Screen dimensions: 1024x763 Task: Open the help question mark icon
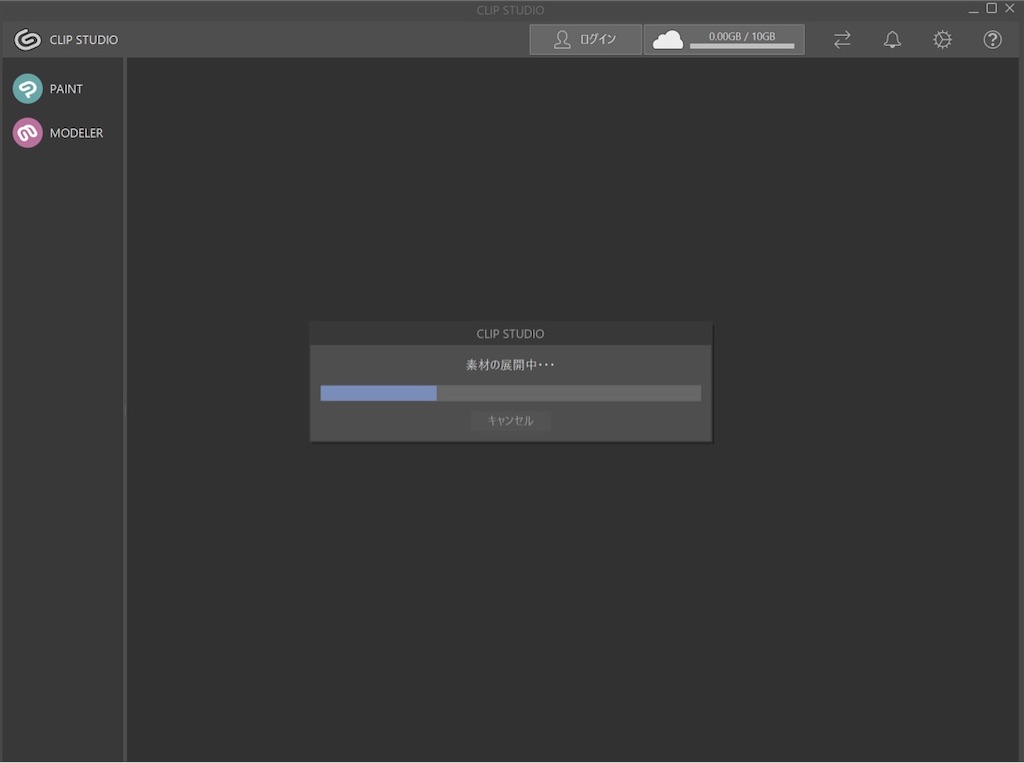click(x=992, y=39)
